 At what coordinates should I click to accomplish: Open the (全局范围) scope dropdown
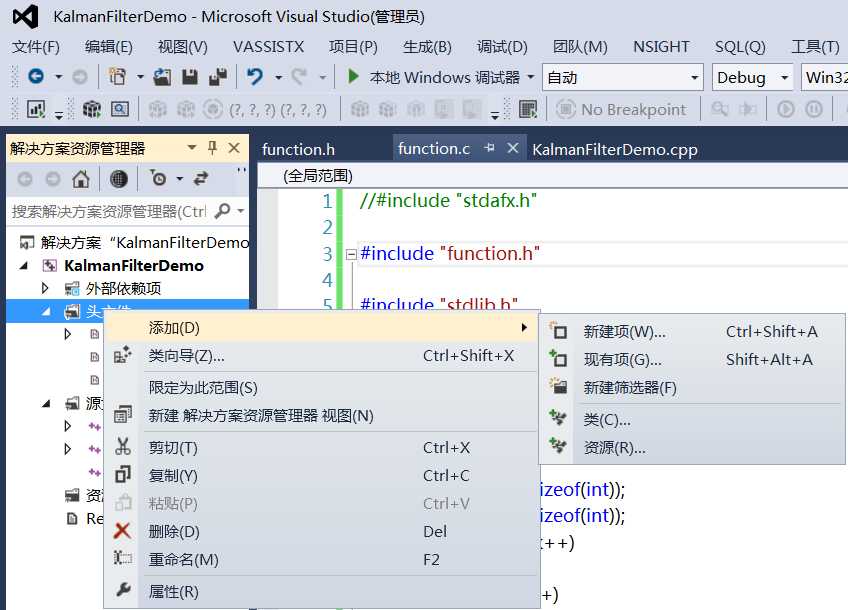coord(553,176)
